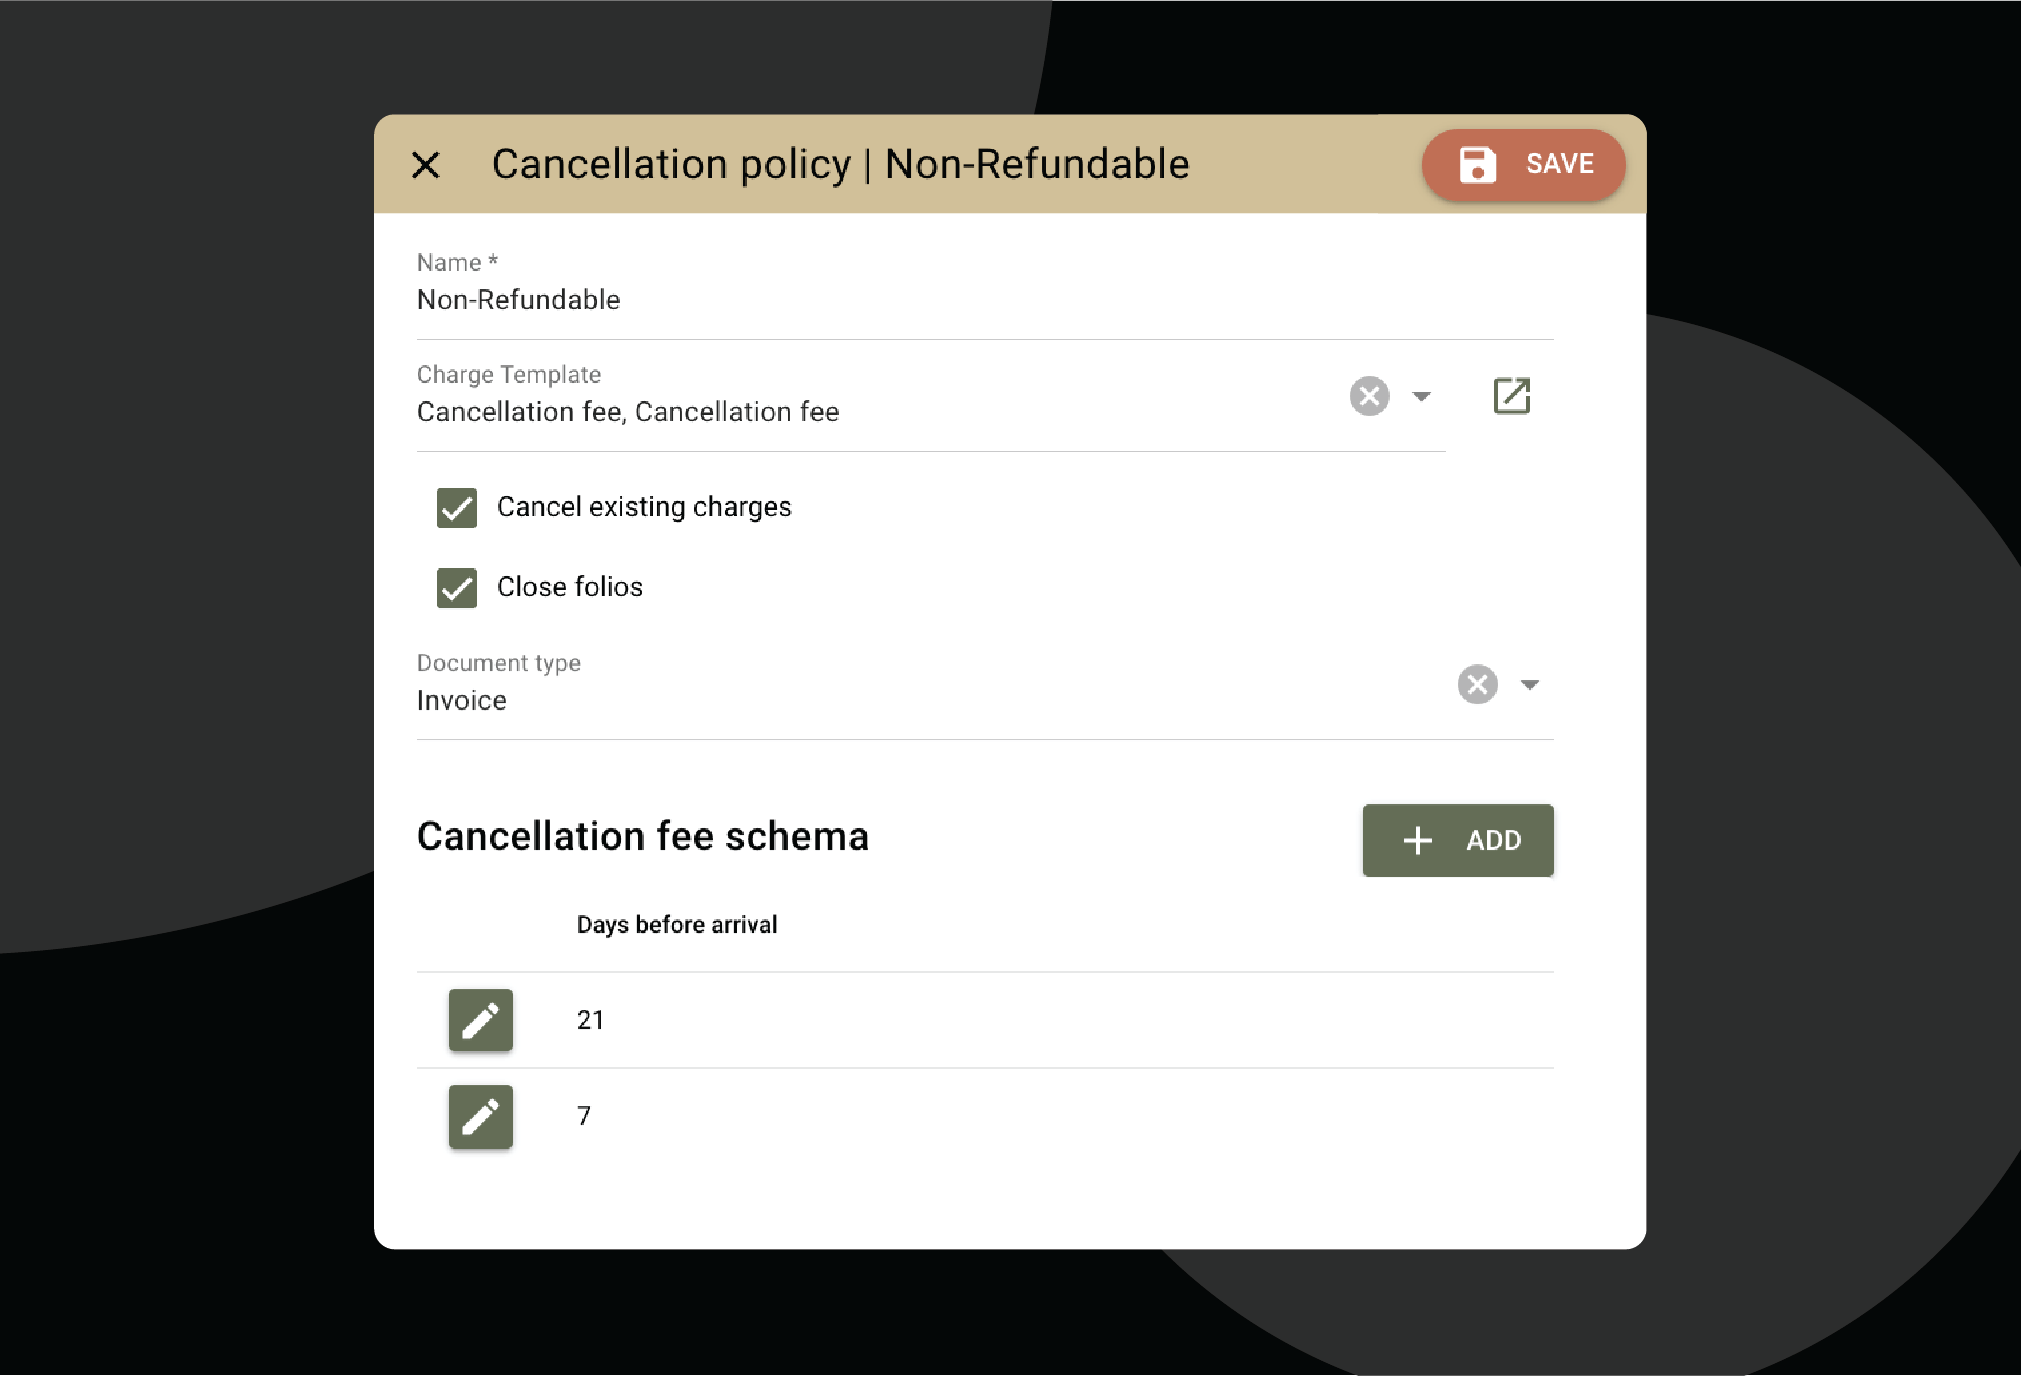
Task: Clear the Document type value
Action: coord(1477,685)
